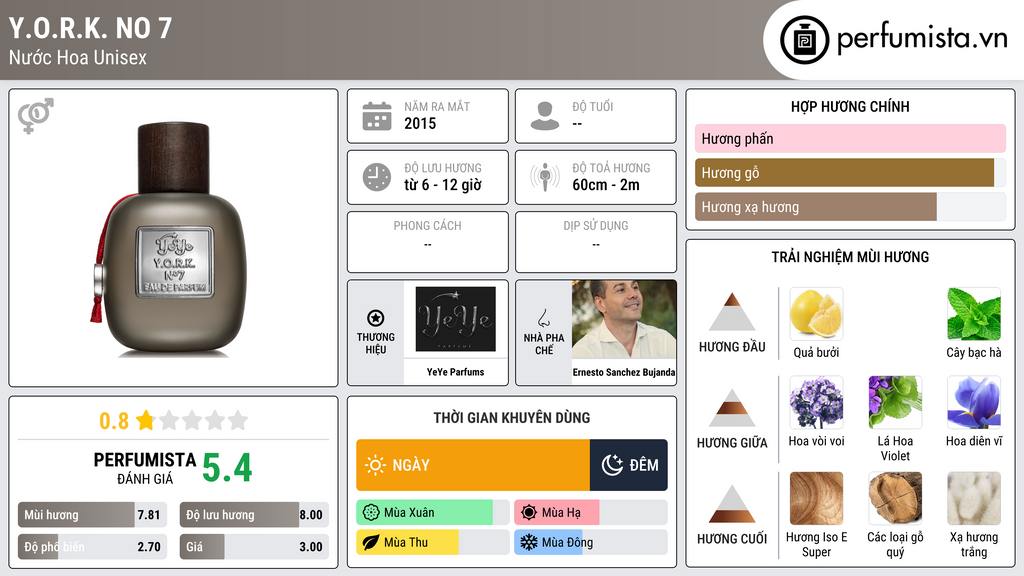Click the green 5.4 Perfumista score

[x=227, y=468]
